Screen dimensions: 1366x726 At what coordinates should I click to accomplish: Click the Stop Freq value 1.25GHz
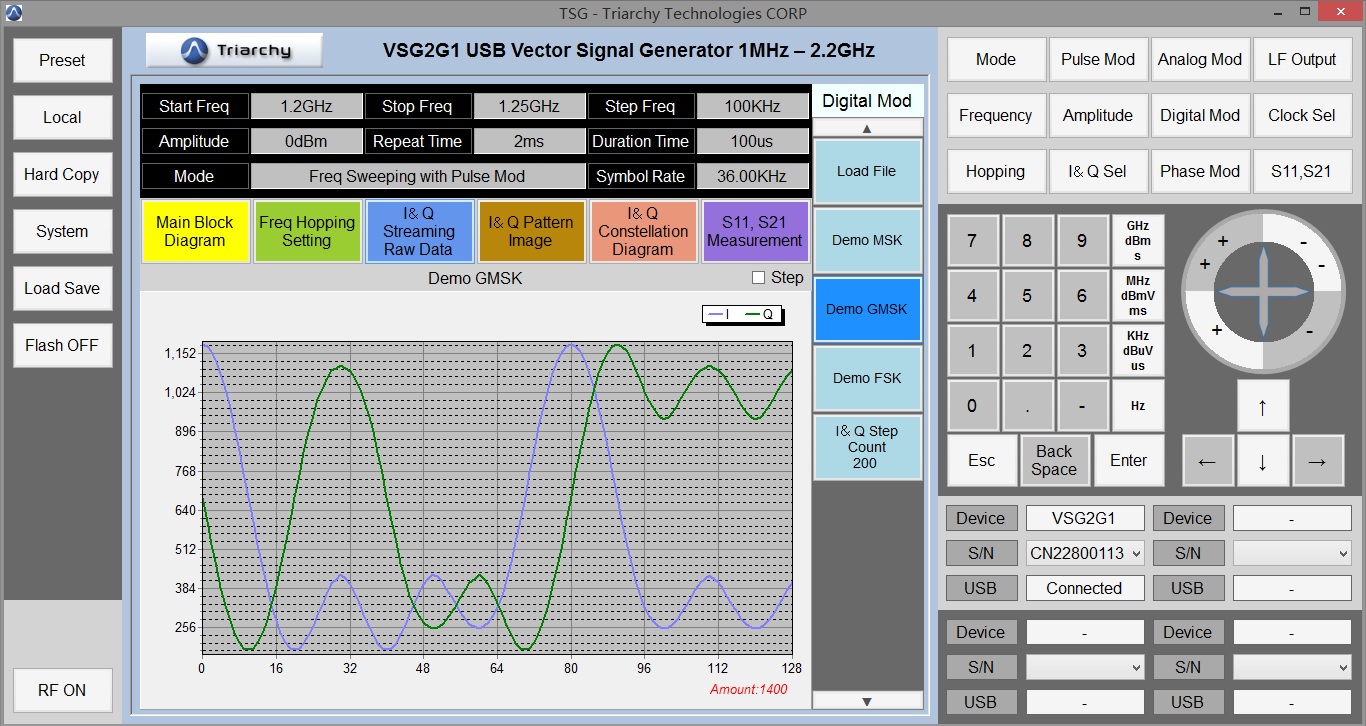click(529, 106)
